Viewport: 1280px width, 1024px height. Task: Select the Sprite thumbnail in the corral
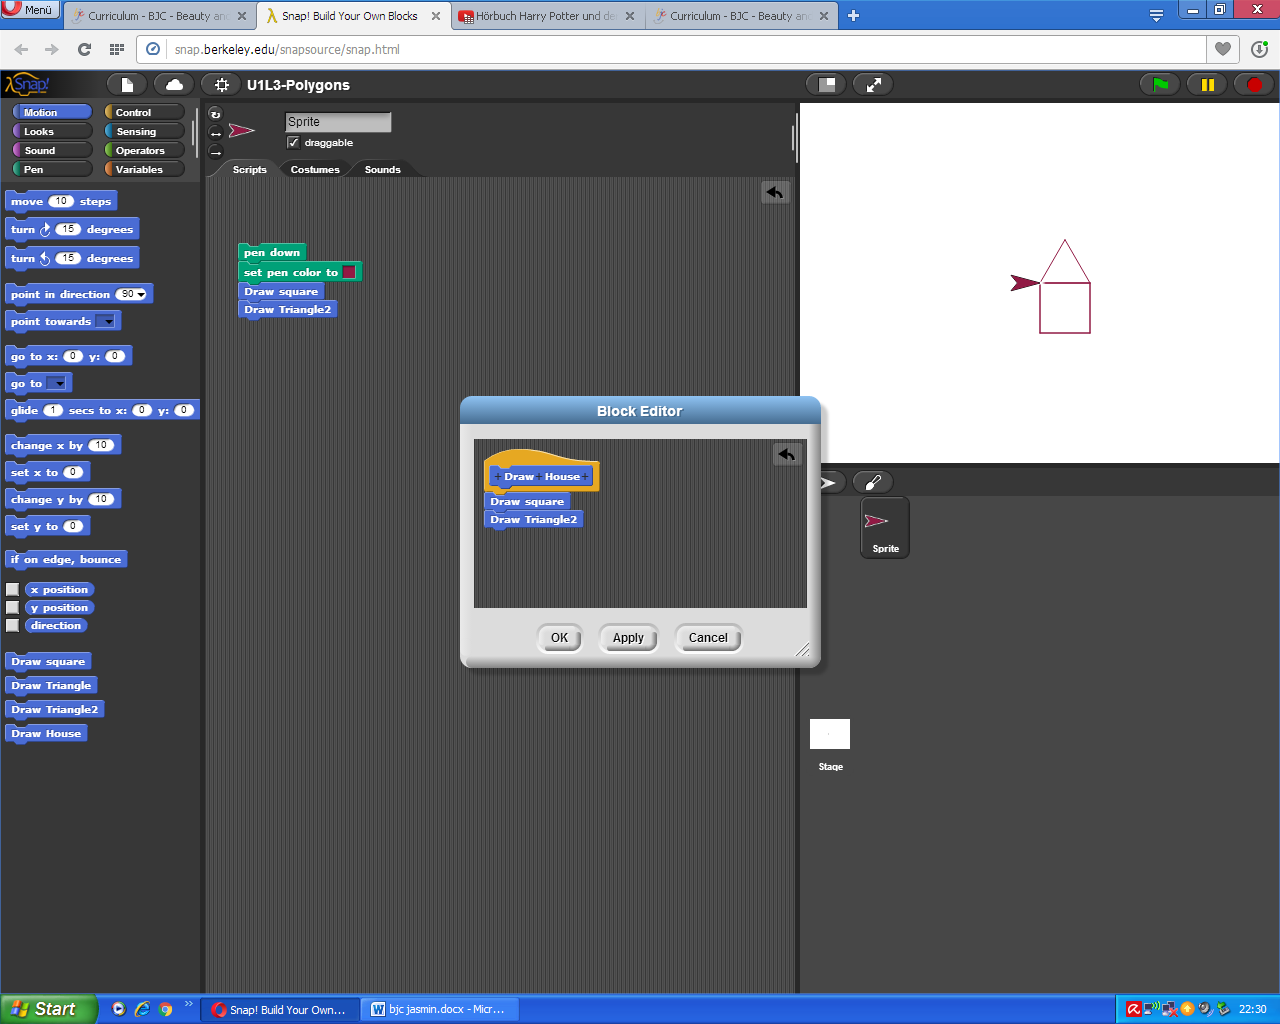coord(885,528)
